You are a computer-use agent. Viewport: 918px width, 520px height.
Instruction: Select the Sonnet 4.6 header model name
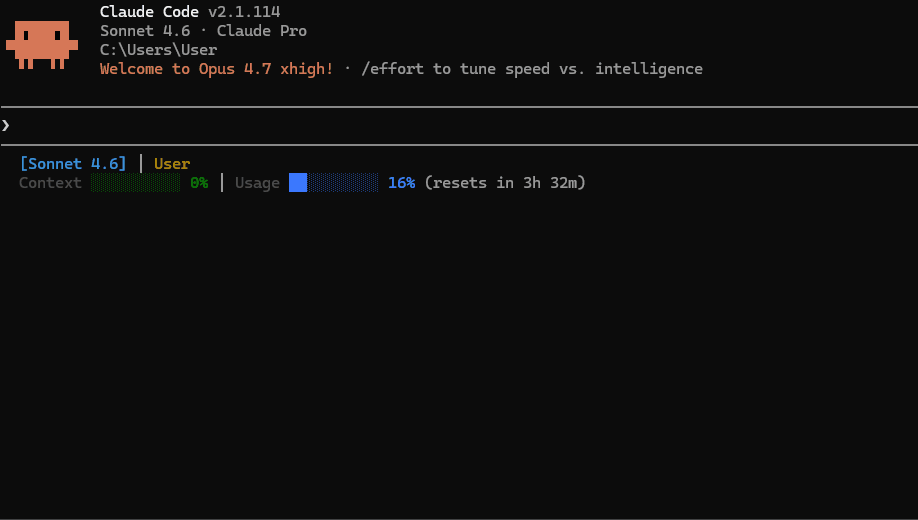(x=145, y=31)
